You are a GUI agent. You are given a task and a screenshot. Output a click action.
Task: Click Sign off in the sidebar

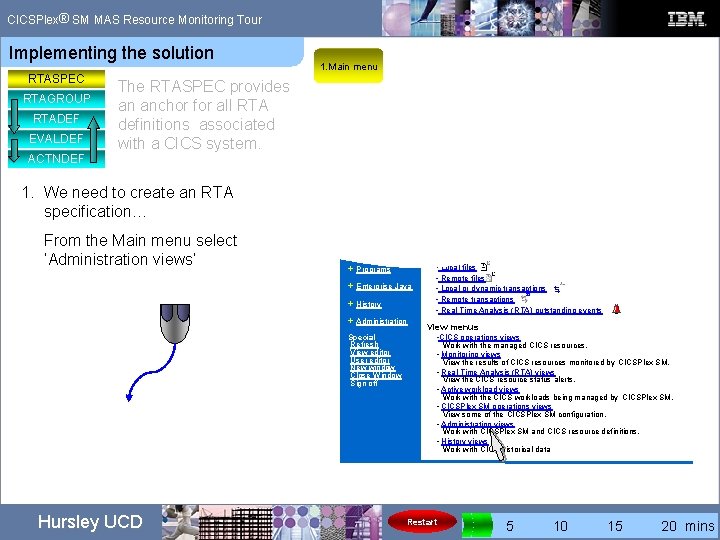pos(364,383)
